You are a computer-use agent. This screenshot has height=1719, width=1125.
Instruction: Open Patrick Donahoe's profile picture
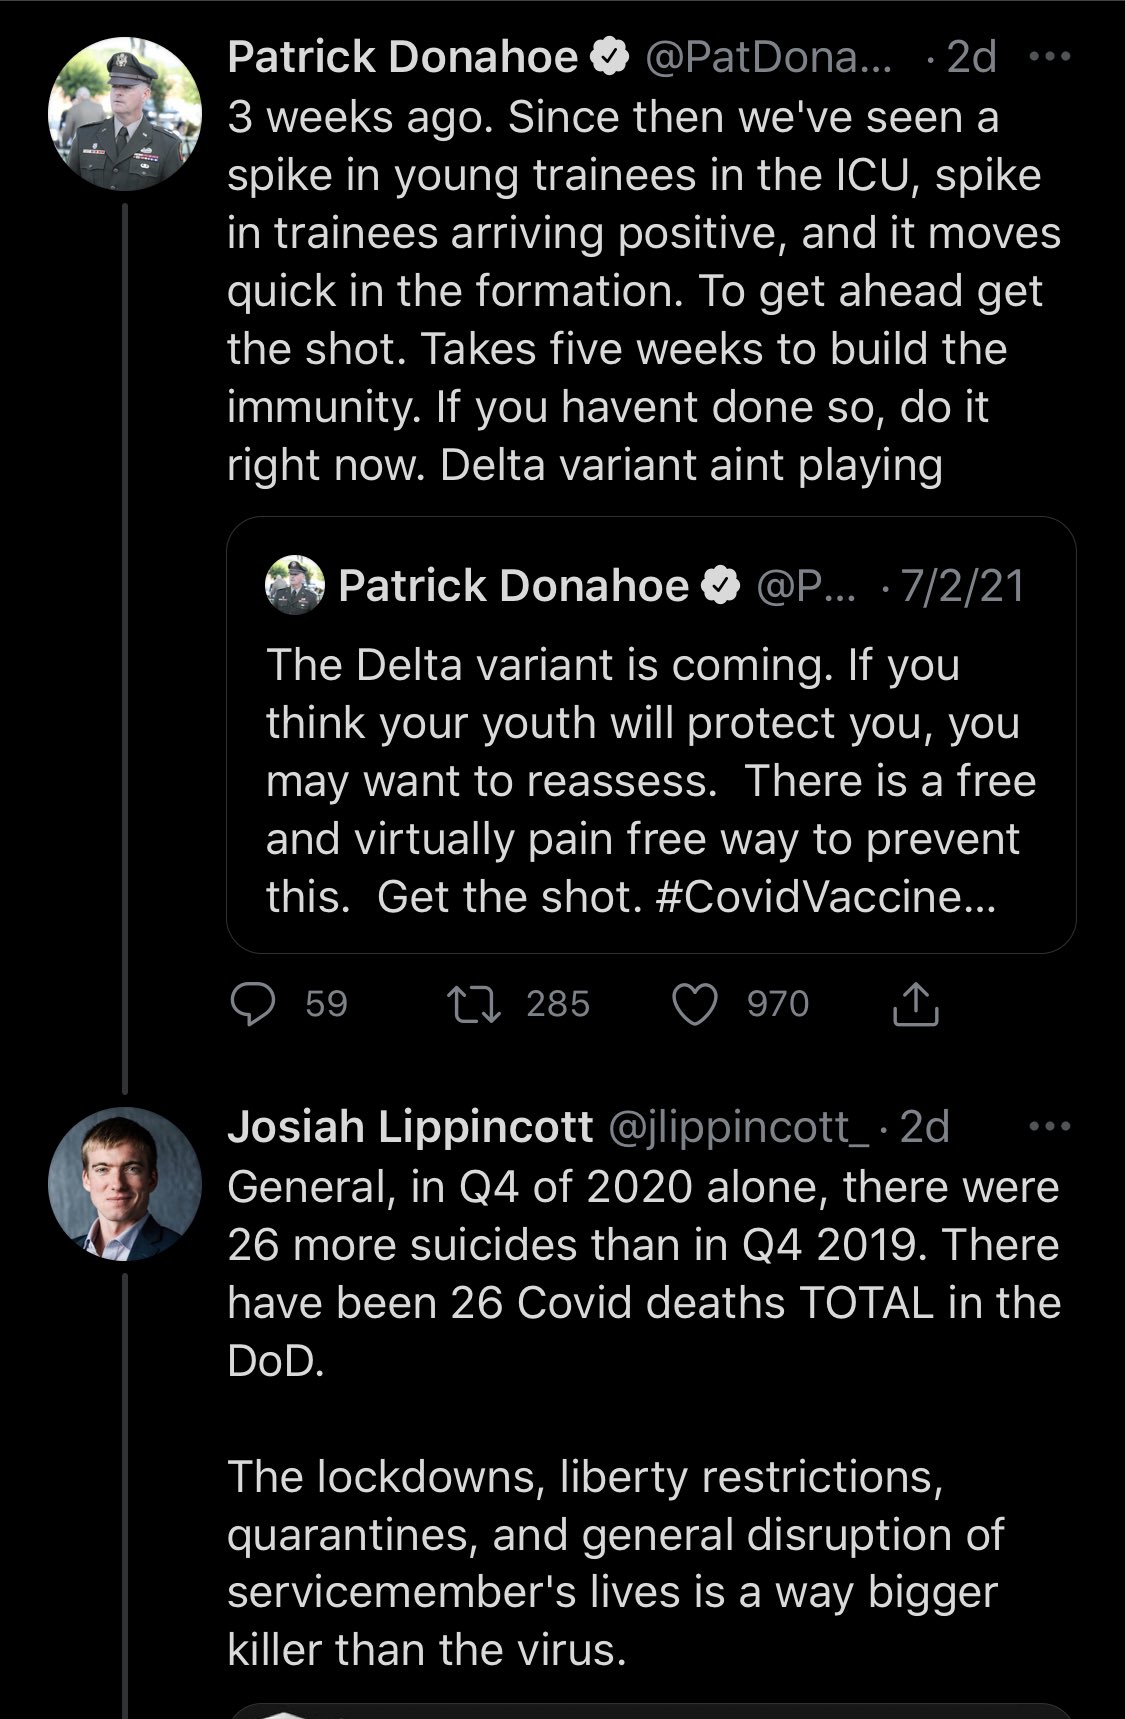pyautogui.click(x=125, y=114)
